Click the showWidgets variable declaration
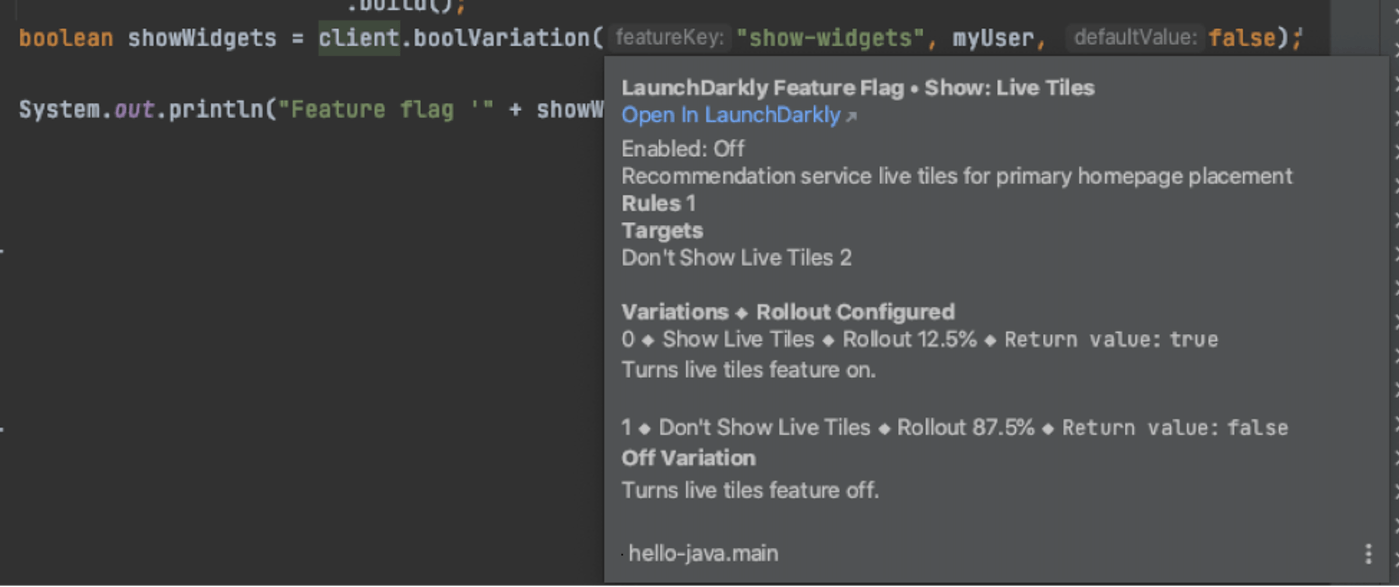Viewport: 1399px width, 587px height. [202, 38]
